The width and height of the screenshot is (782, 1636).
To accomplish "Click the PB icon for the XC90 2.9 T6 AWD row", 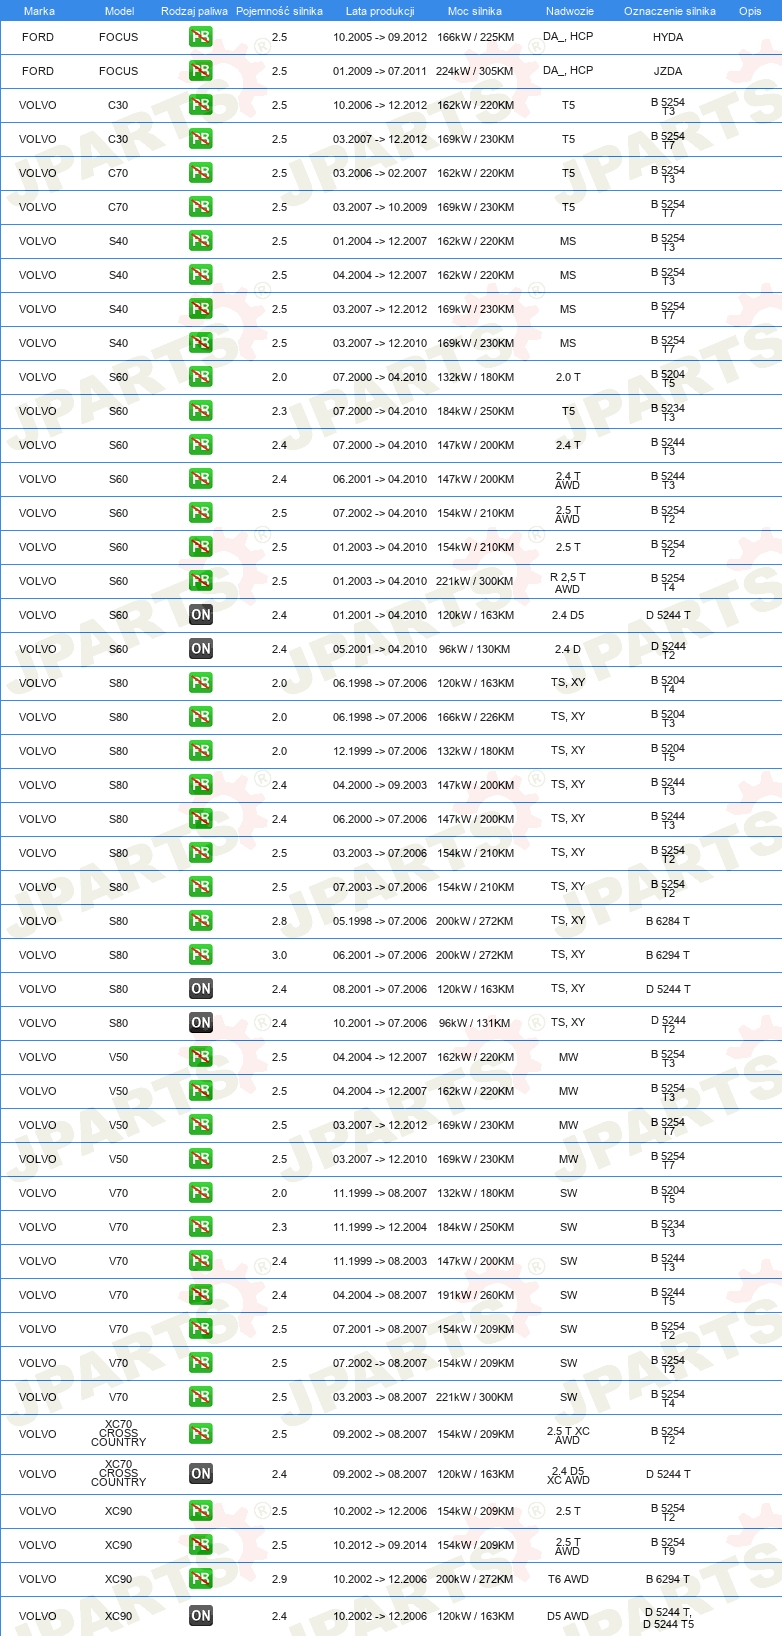I will [201, 1579].
